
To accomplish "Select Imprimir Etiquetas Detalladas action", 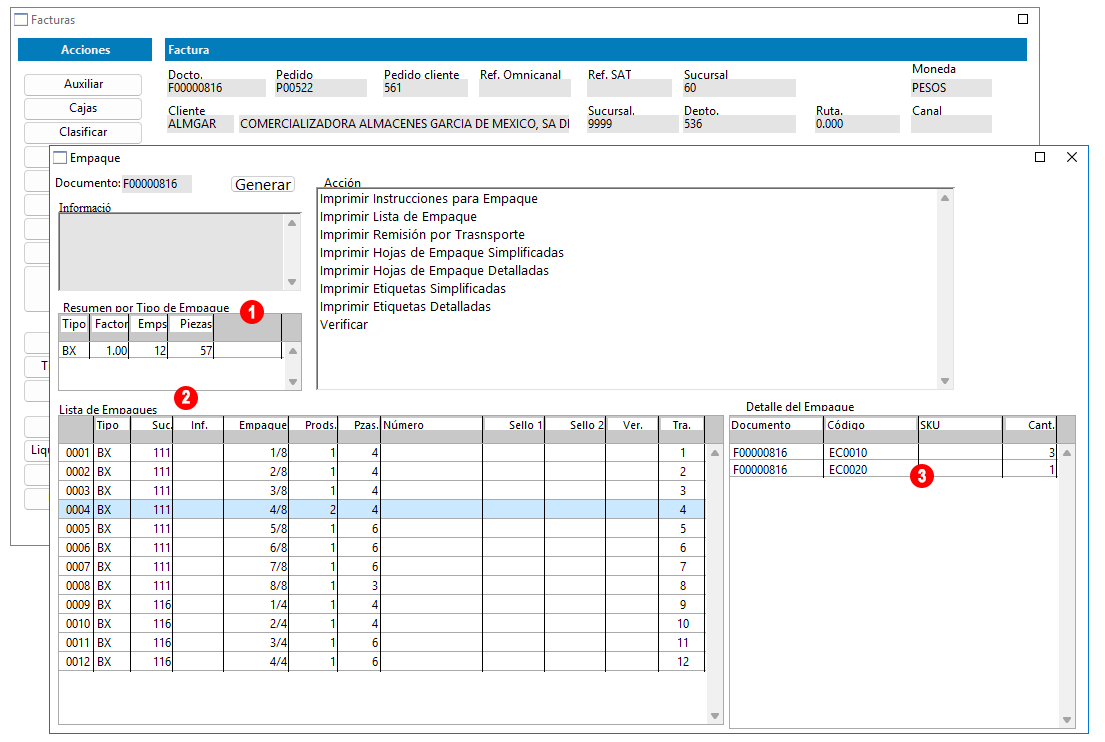I will (405, 307).
